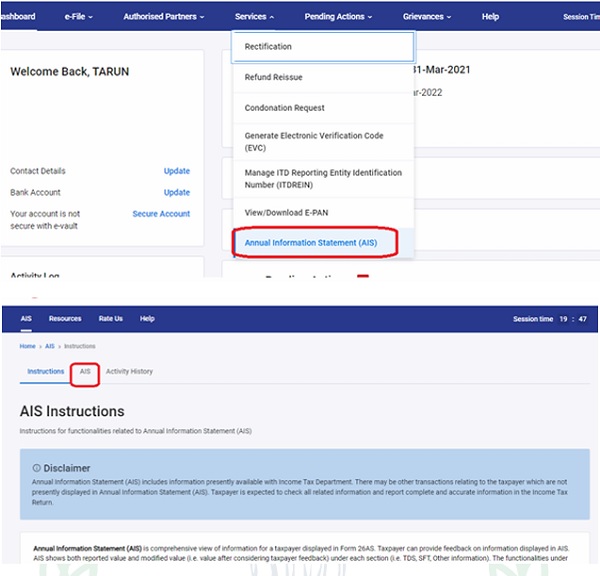This screenshot has height=576, width=600.
Task: Open the e-File dropdown menu
Action: [x=78, y=16]
